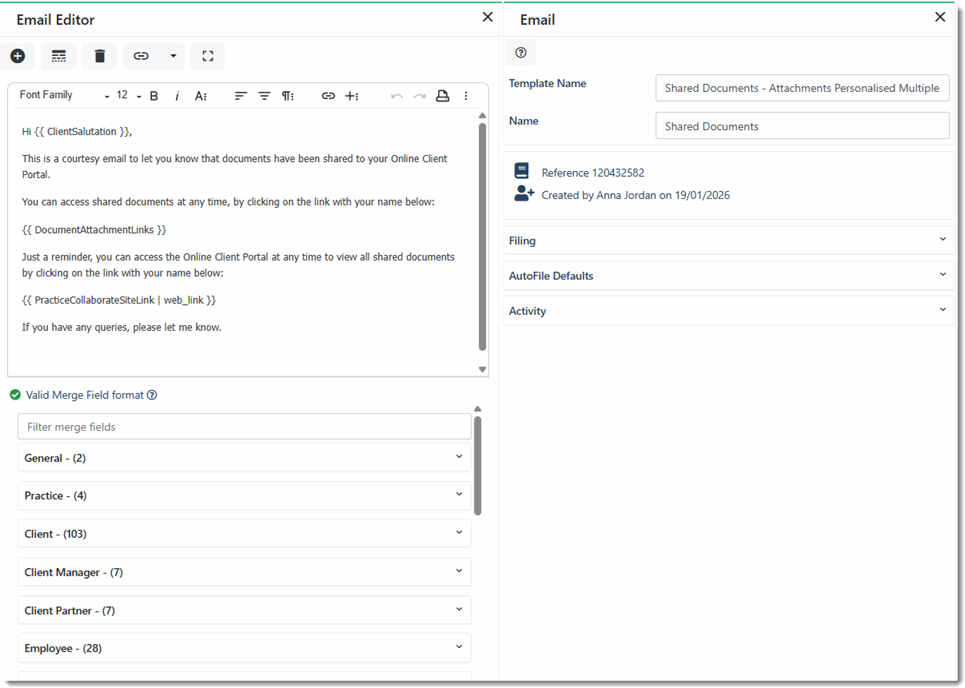The width and height of the screenshot is (965, 688).
Task: Click Reference 120432582 text
Action: 593,172
